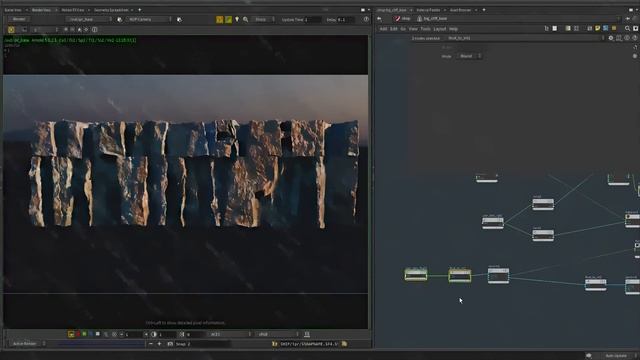Viewport: 640px width, 360px height.
Task: Click the camera snapshot icon
Action: point(170,344)
